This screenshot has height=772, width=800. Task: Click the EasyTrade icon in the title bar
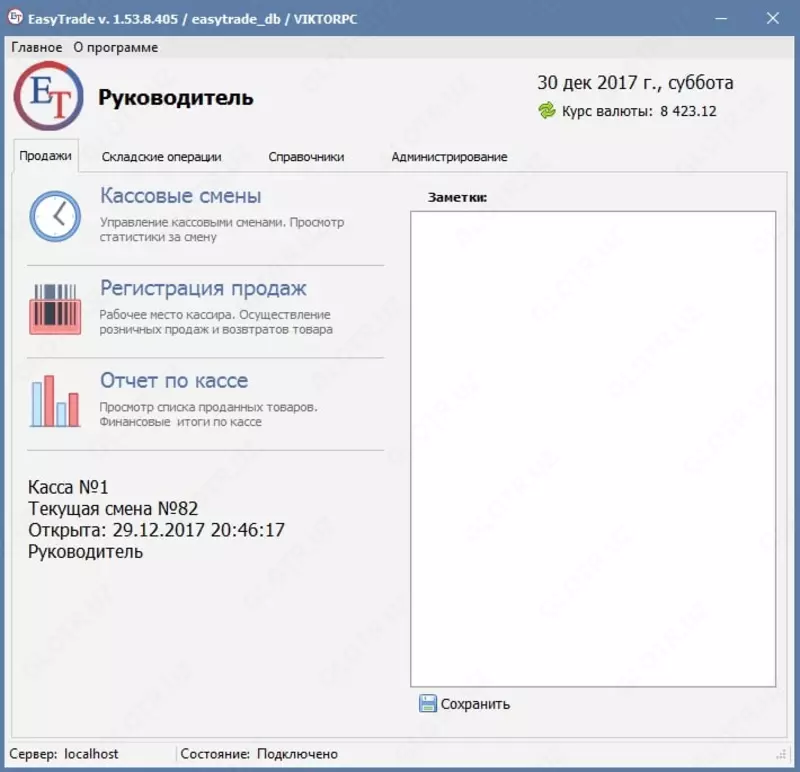coord(14,17)
